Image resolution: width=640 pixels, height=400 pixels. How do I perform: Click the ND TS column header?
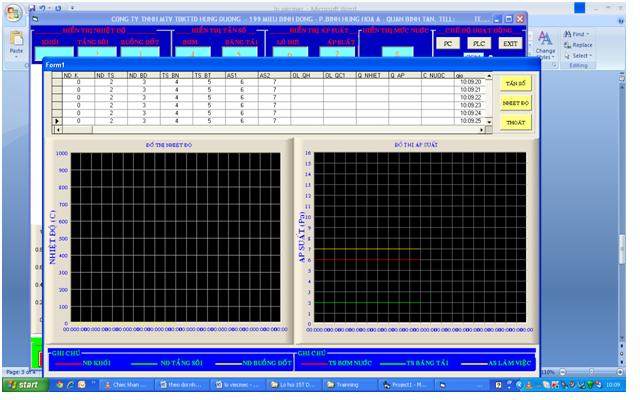[110, 75]
